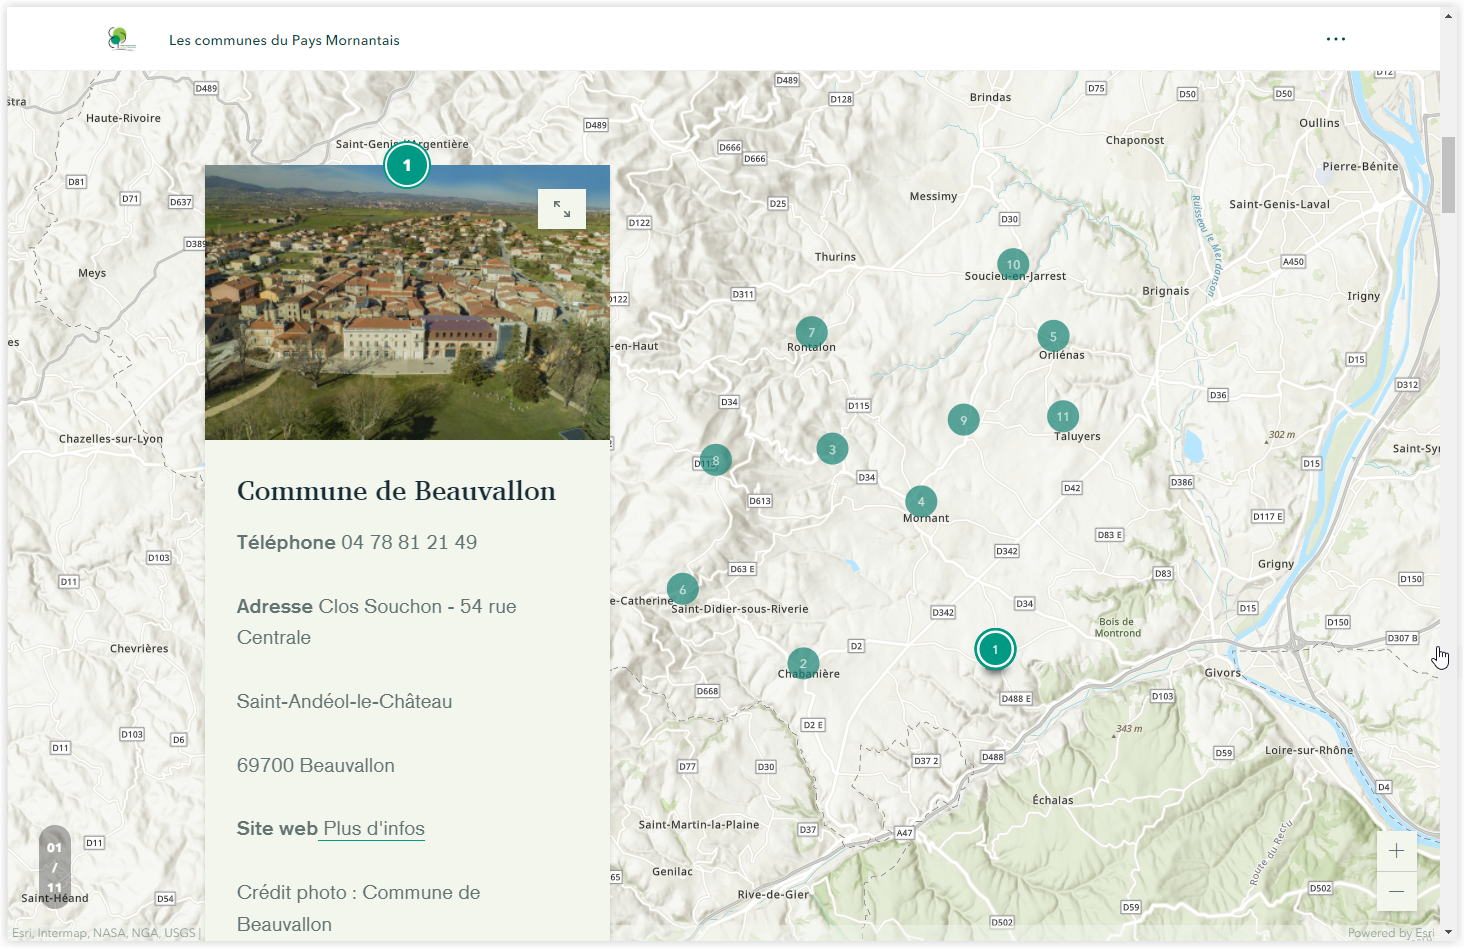This screenshot has width=1465, height=949.
Task: Click the scrollbar up arrow
Action: (1448, 16)
